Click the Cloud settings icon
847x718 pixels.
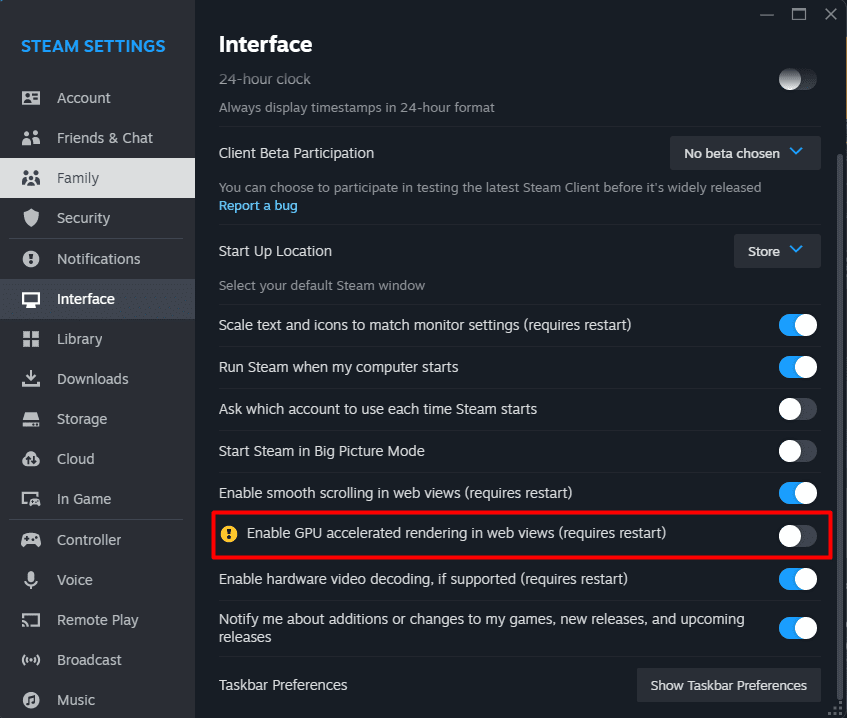point(29,459)
